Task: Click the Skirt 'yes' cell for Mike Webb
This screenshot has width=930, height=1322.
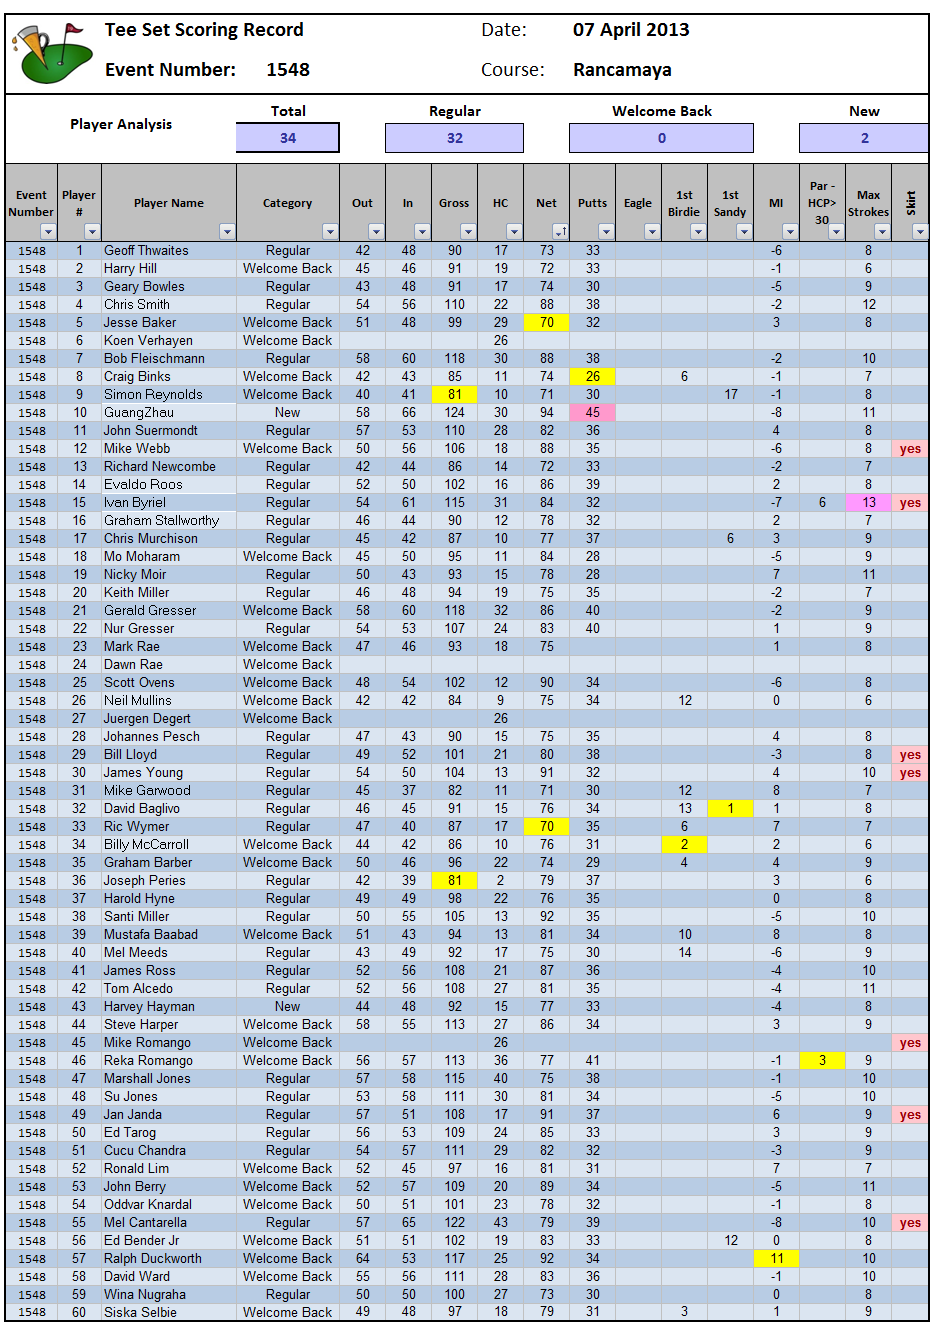Action: pyautogui.click(x=910, y=449)
